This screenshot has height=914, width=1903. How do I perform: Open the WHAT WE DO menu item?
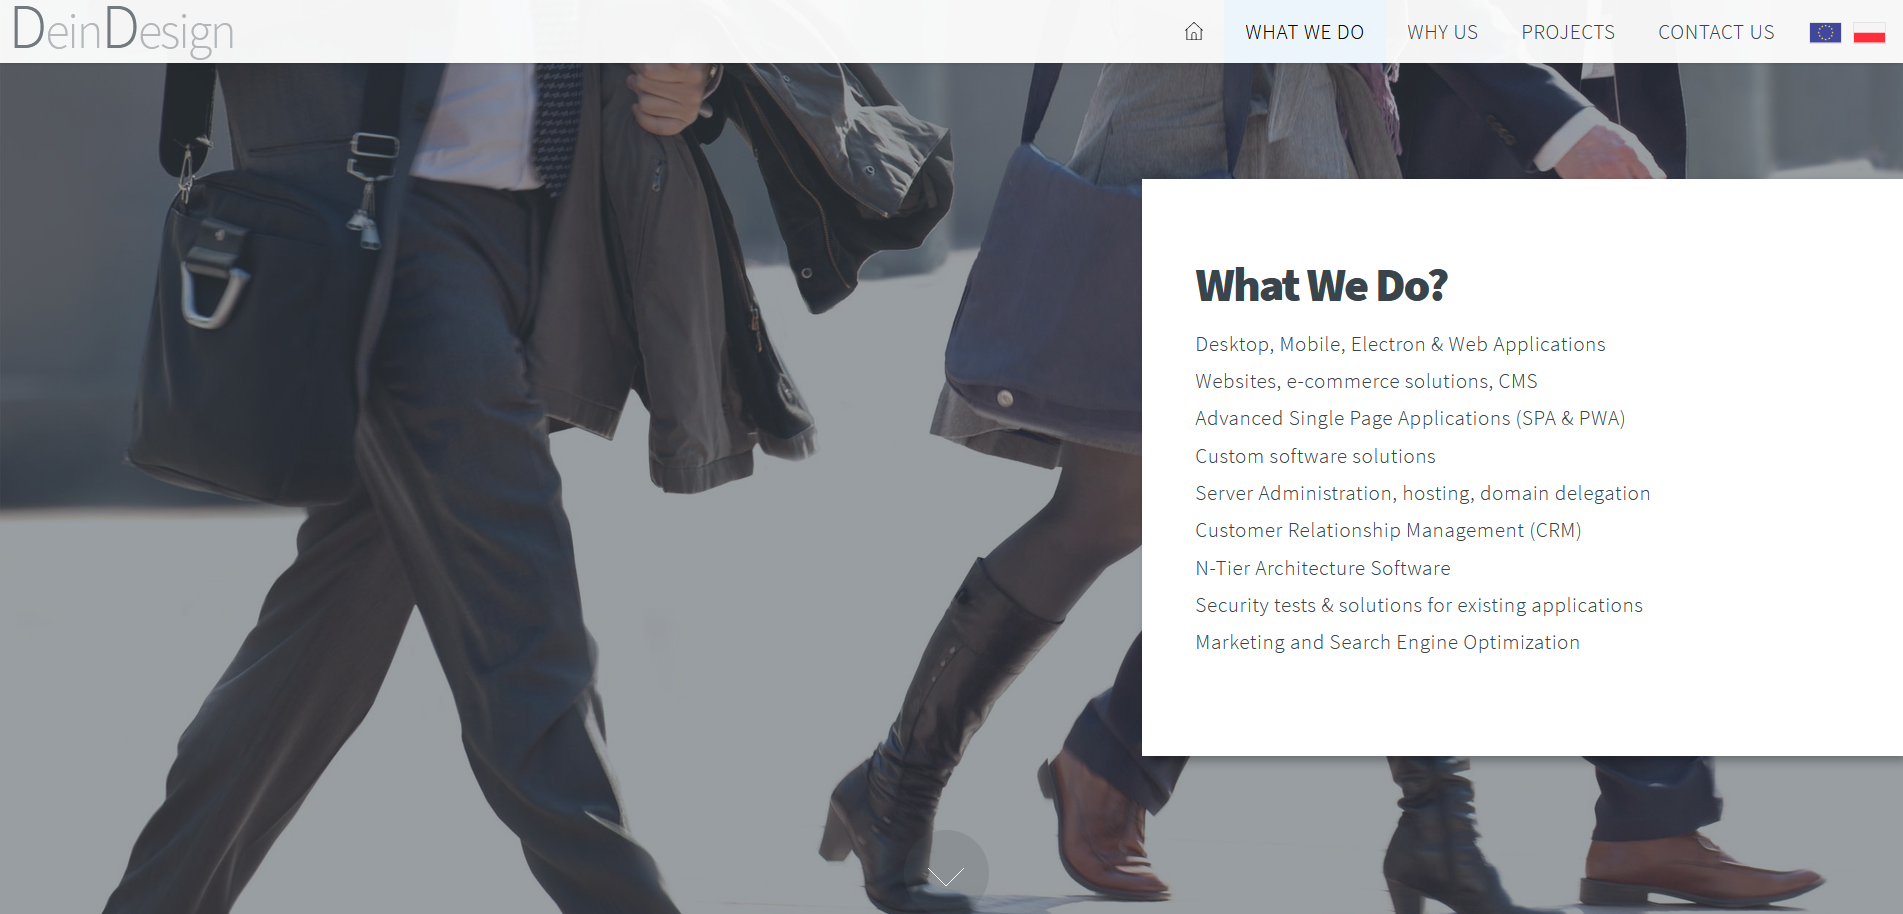click(1304, 32)
